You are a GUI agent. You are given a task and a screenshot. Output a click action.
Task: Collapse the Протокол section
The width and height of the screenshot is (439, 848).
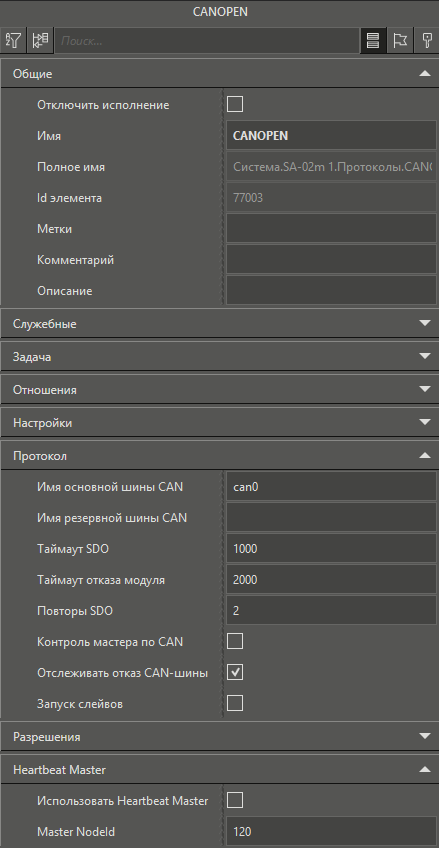pyautogui.click(x=424, y=455)
